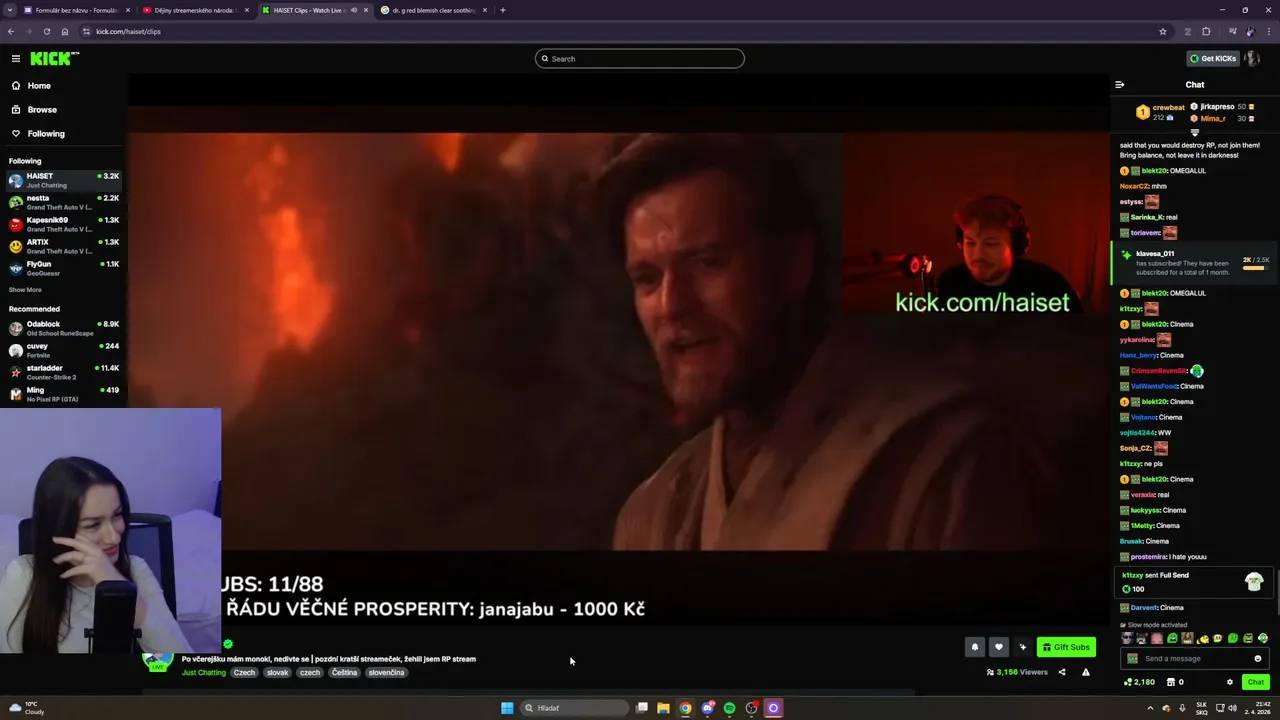The height and width of the screenshot is (720, 1280).
Task: Click crewbeat top gifter entry
Action: tap(1160, 112)
